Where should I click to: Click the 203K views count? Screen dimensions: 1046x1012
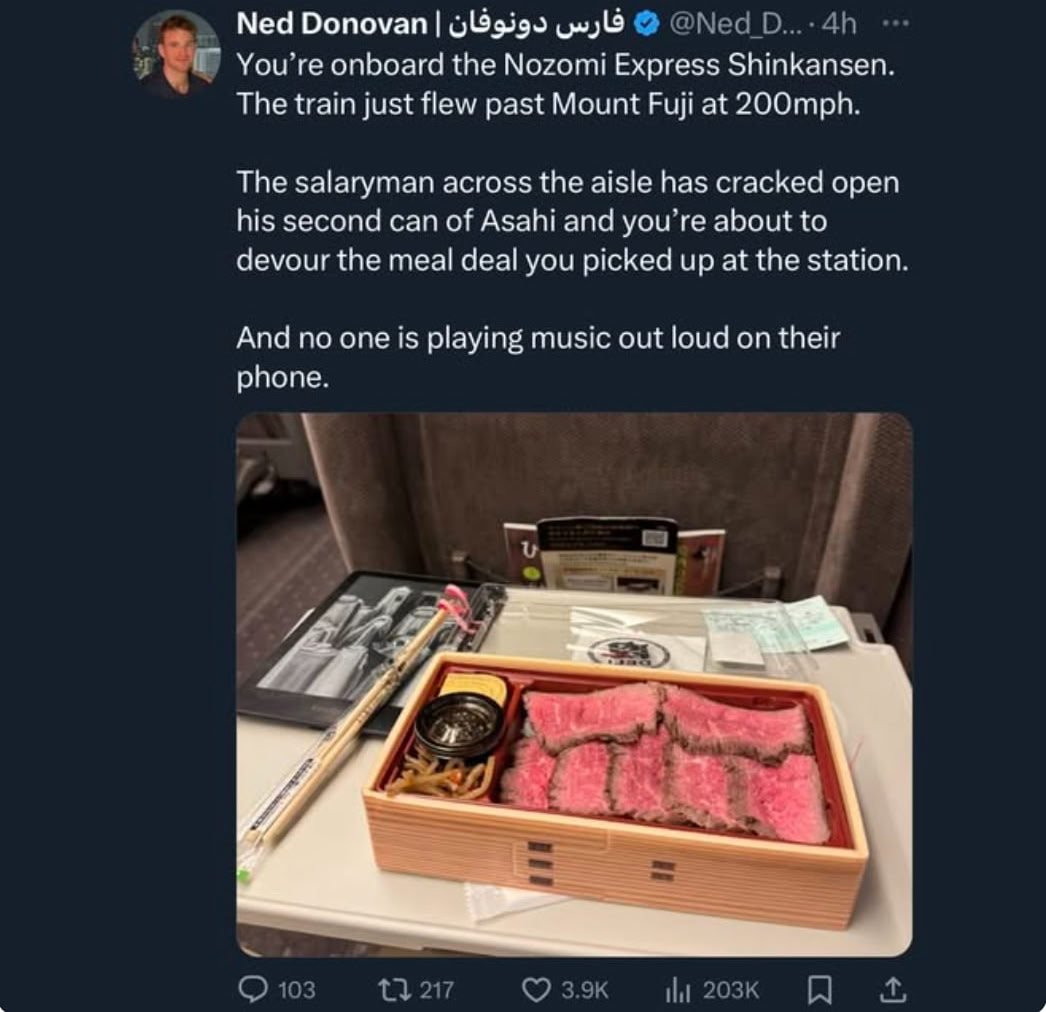731,990
